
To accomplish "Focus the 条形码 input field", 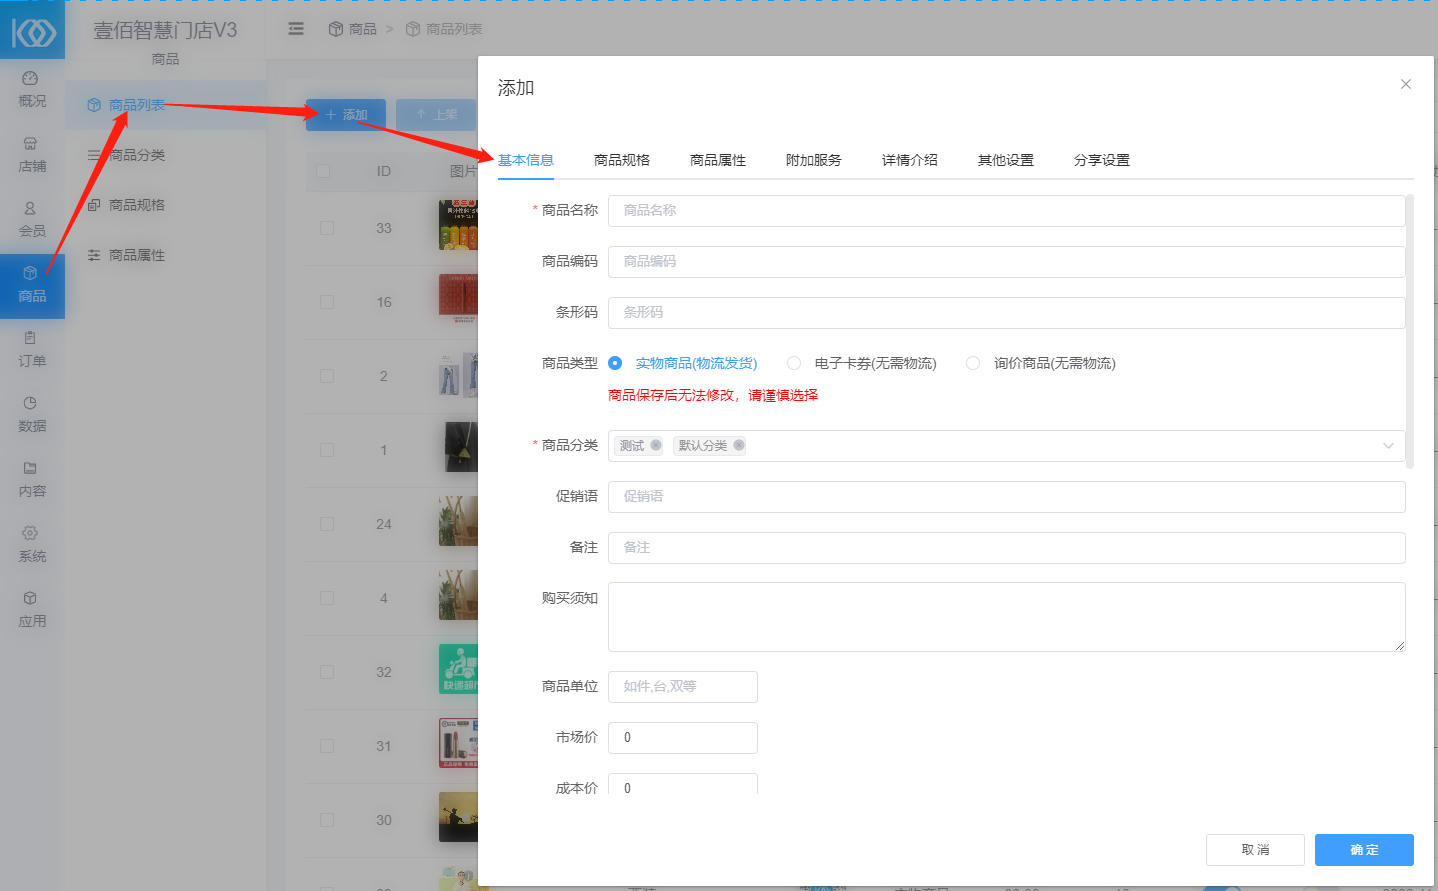I will click(1006, 313).
